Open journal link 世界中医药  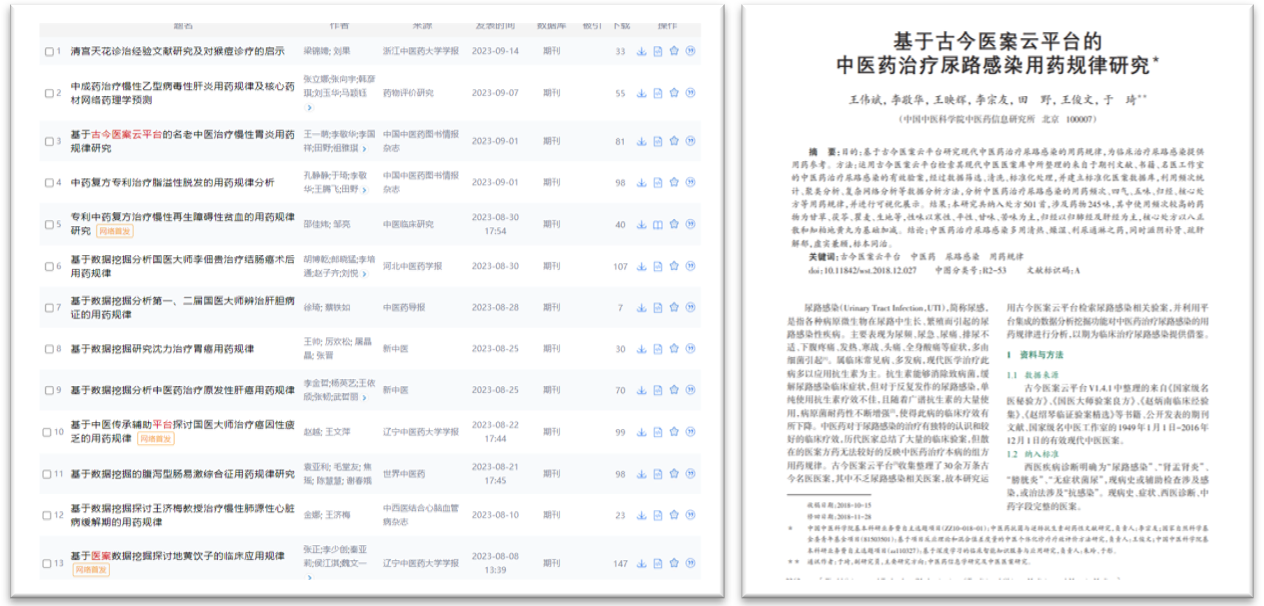[405, 473]
